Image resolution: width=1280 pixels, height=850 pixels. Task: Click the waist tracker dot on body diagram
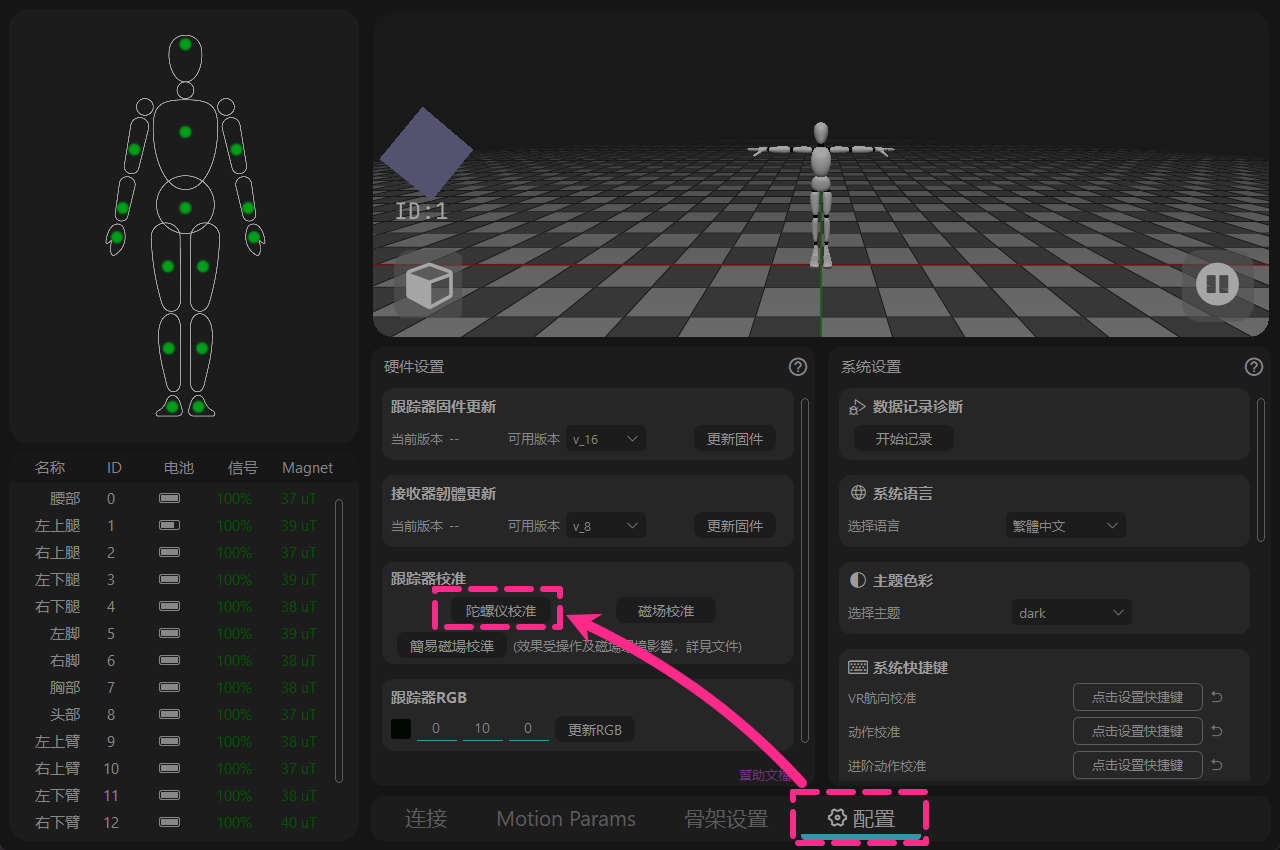(185, 208)
